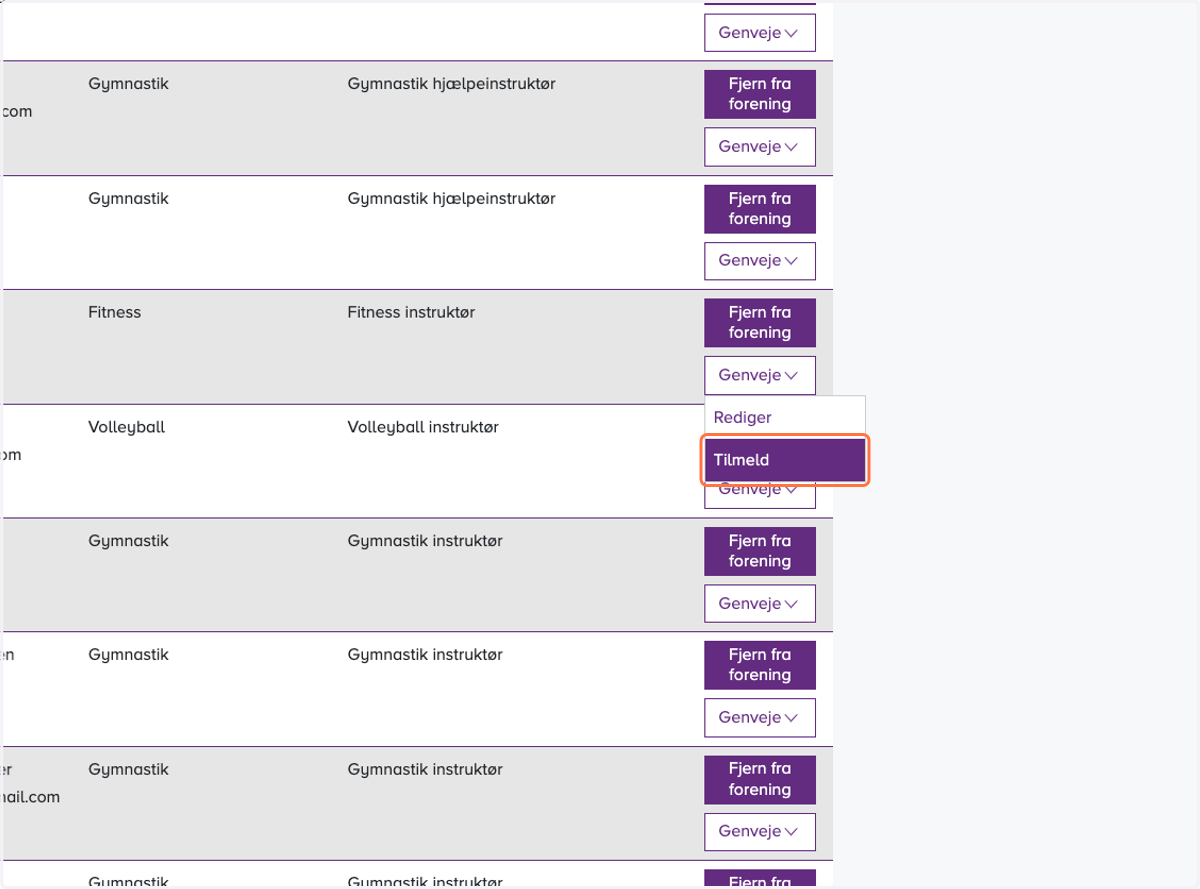Expand Genveje for the second Gymnastik hjælpeinstruktør row
This screenshot has height=889, width=1200.
click(760, 261)
